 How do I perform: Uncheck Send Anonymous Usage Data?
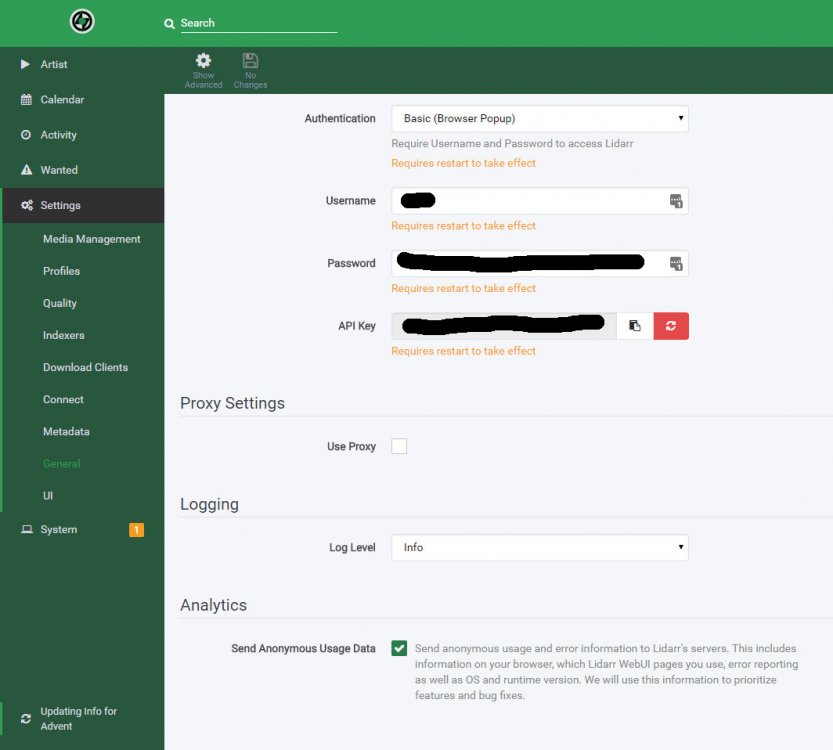point(399,648)
